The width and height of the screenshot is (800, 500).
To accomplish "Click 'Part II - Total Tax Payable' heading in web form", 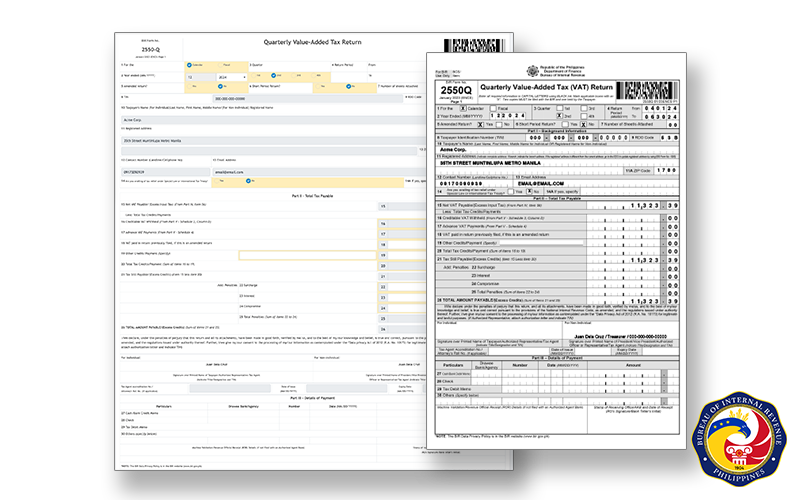I will 312,196.
